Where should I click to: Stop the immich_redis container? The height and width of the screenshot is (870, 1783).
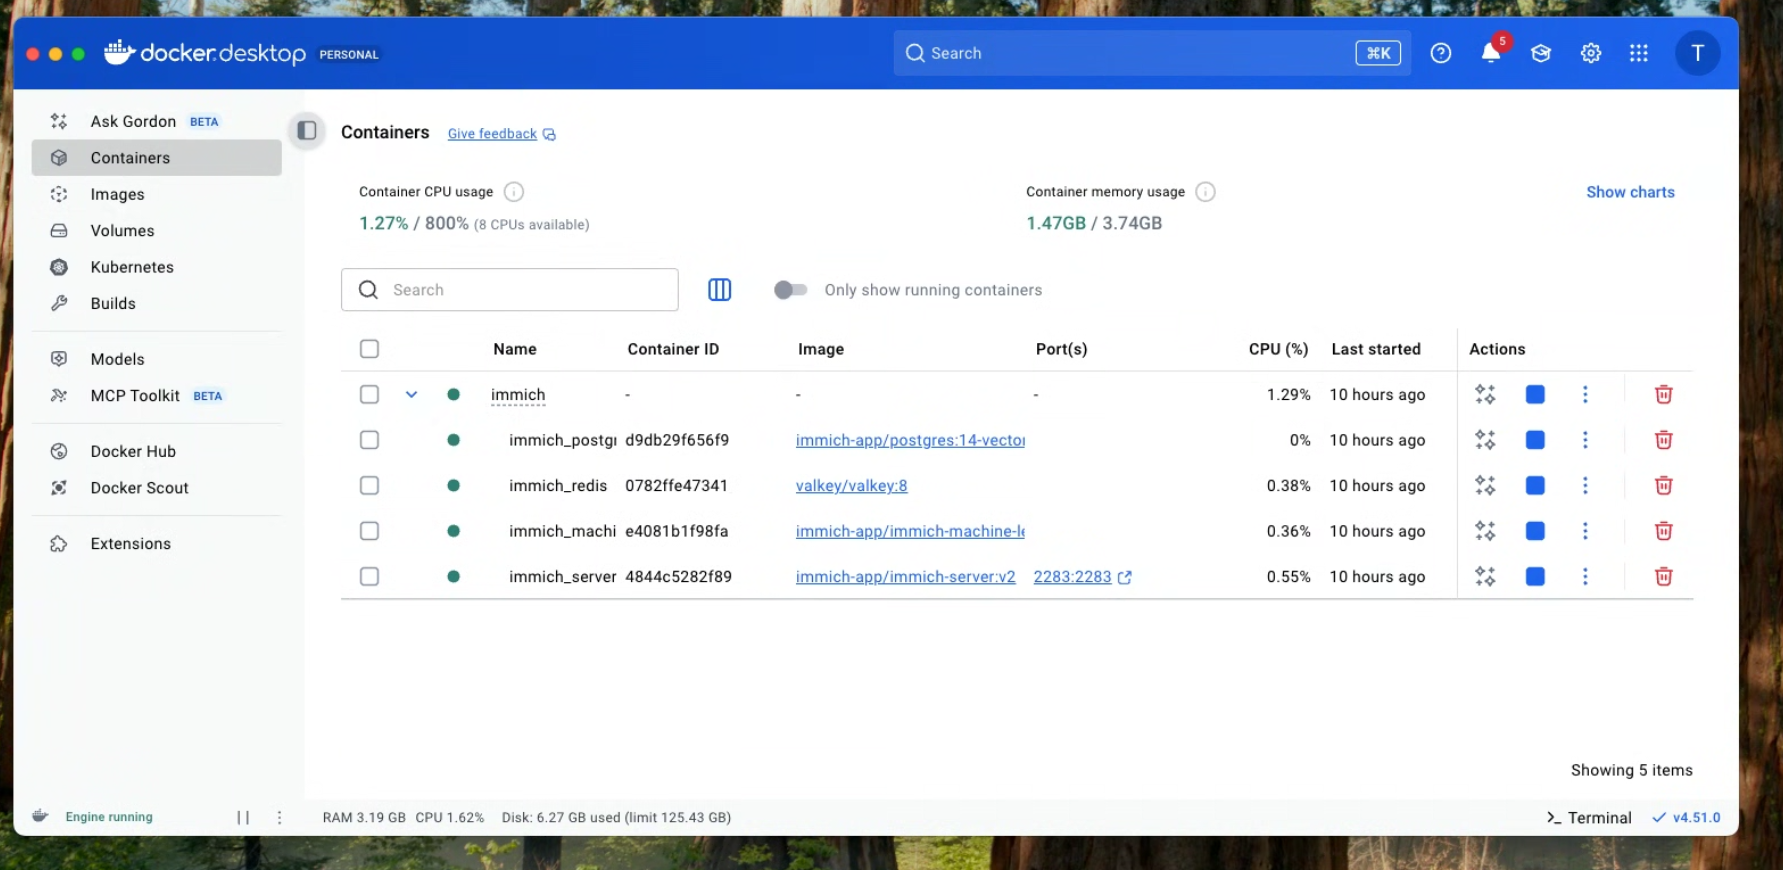point(1535,485)
